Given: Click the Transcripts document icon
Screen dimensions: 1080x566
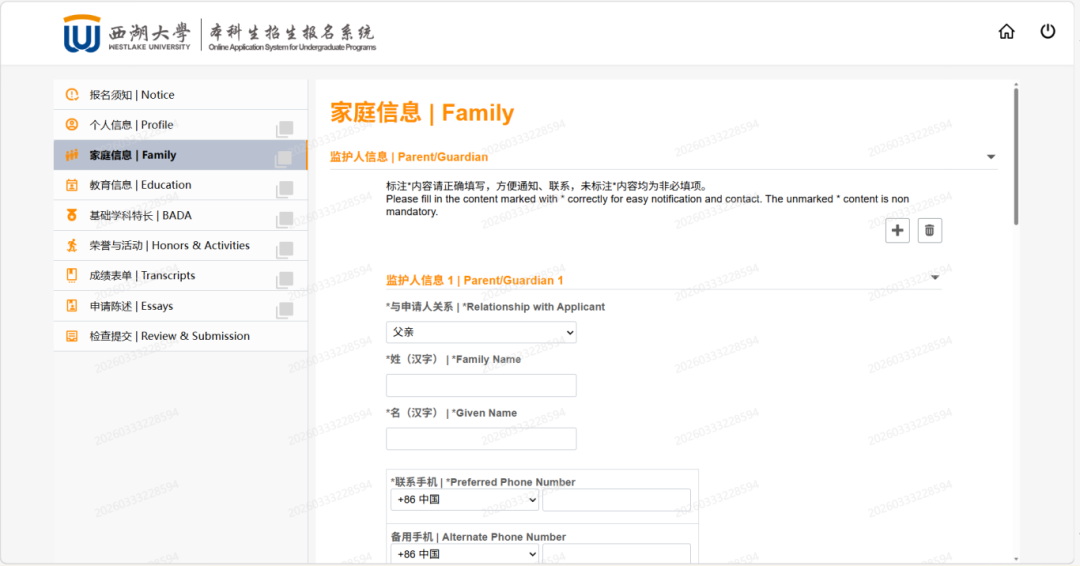Looking at the screenshot, I should (x=72, y=275).
